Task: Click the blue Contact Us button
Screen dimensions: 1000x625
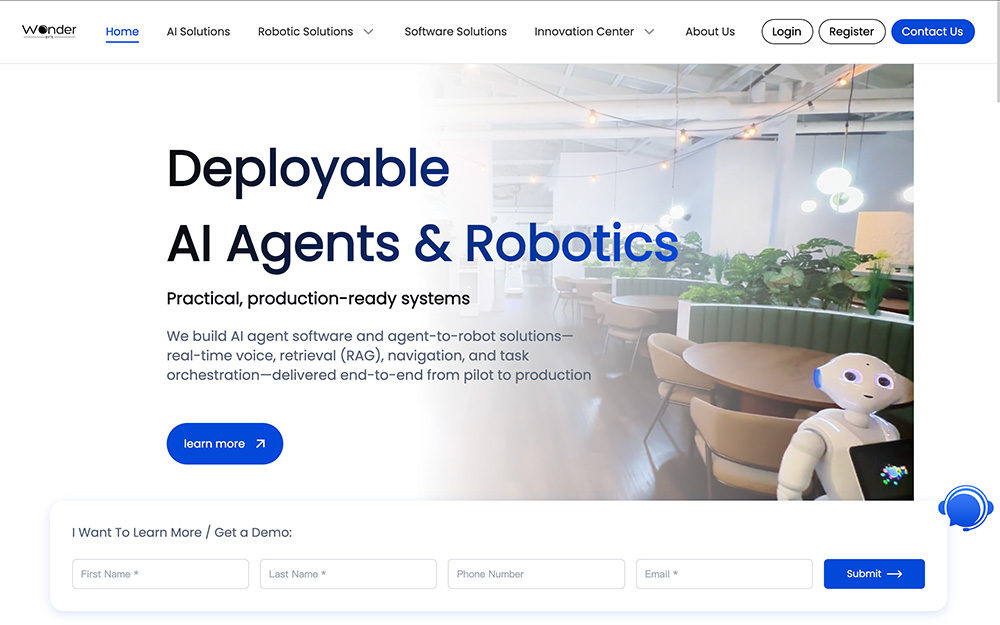Action: [932, 32]
